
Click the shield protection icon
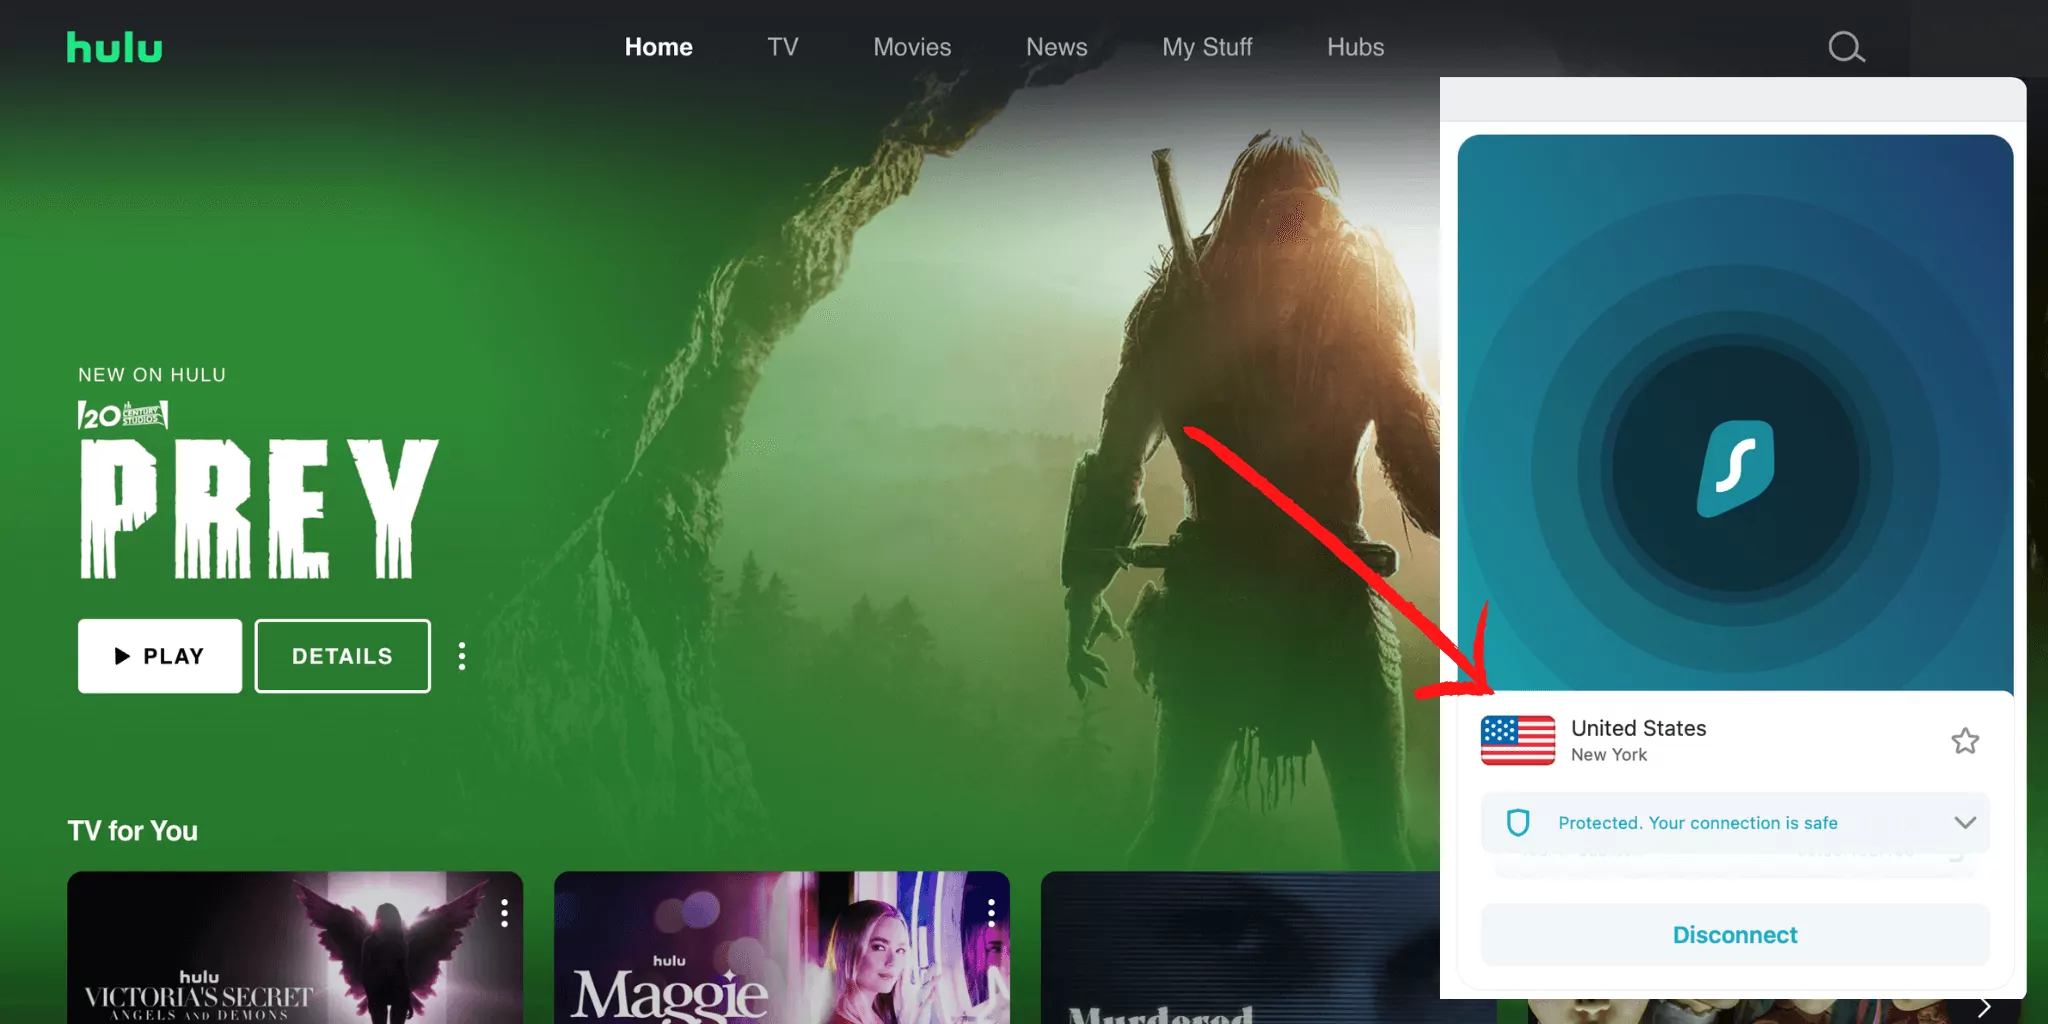click(x=1518, y=823)
